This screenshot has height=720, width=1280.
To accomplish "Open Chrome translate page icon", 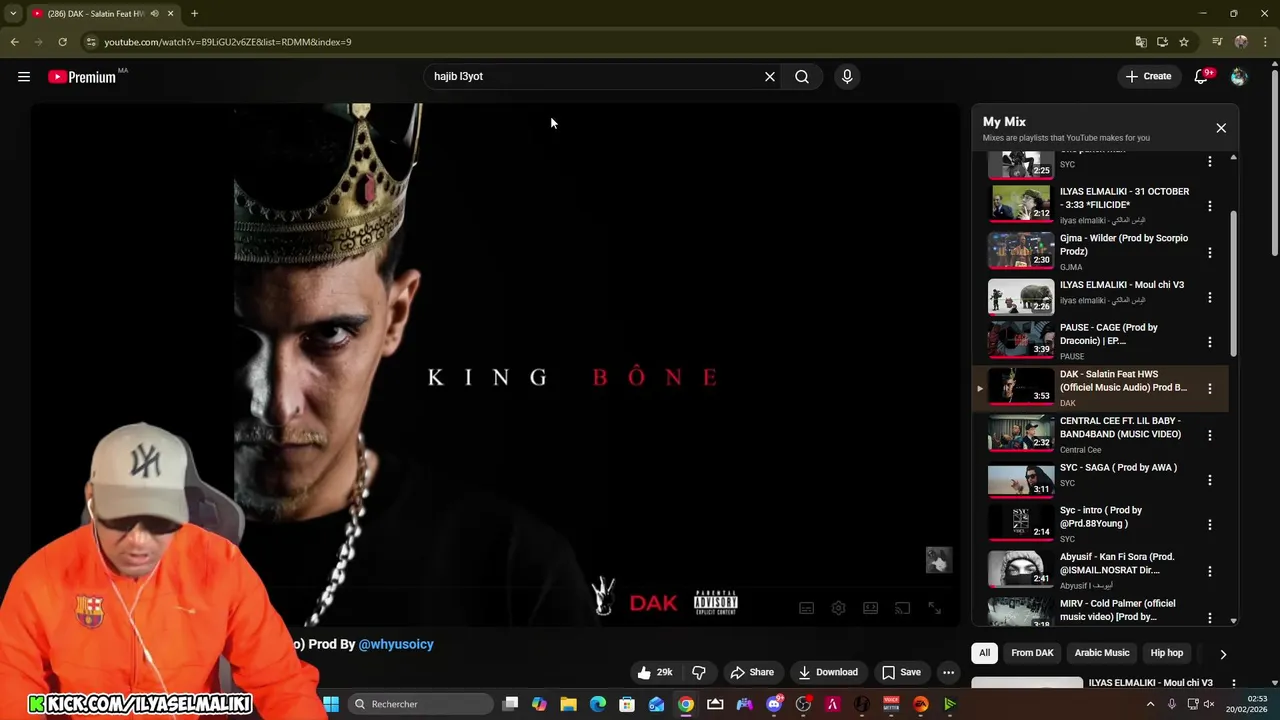I will [1141, 42].
